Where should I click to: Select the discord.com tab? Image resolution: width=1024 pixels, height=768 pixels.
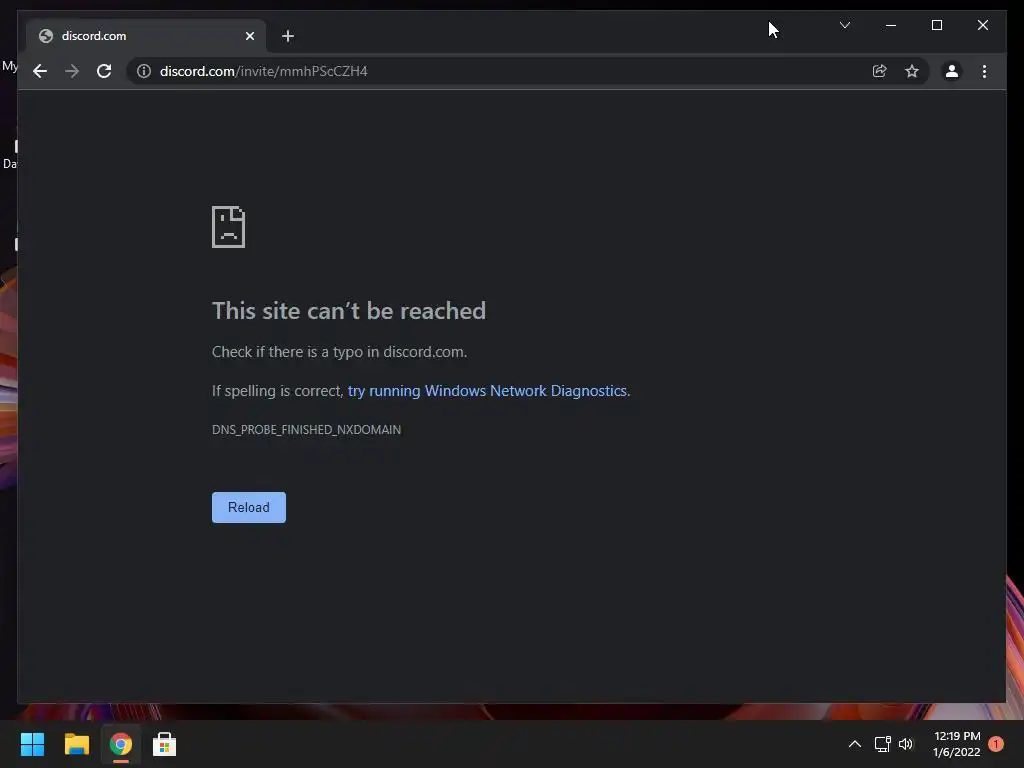[x=146, y=36]
